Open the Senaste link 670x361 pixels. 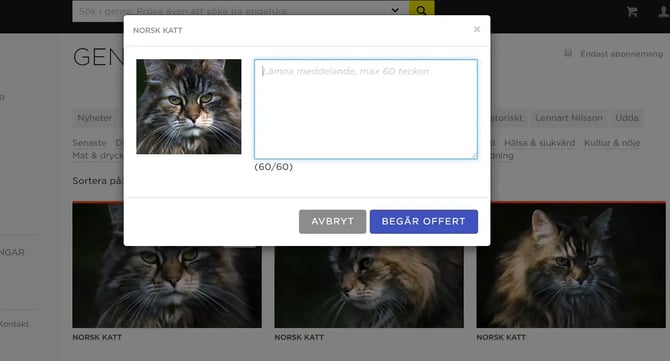pos(89,143)
